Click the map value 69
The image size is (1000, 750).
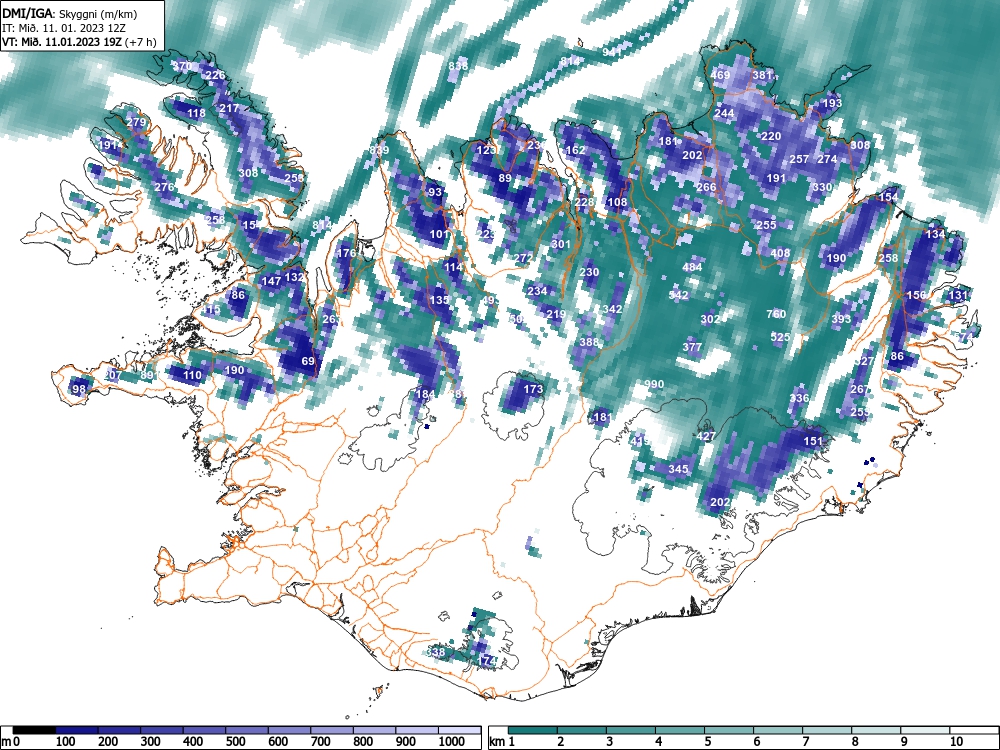tap(308, 360)
